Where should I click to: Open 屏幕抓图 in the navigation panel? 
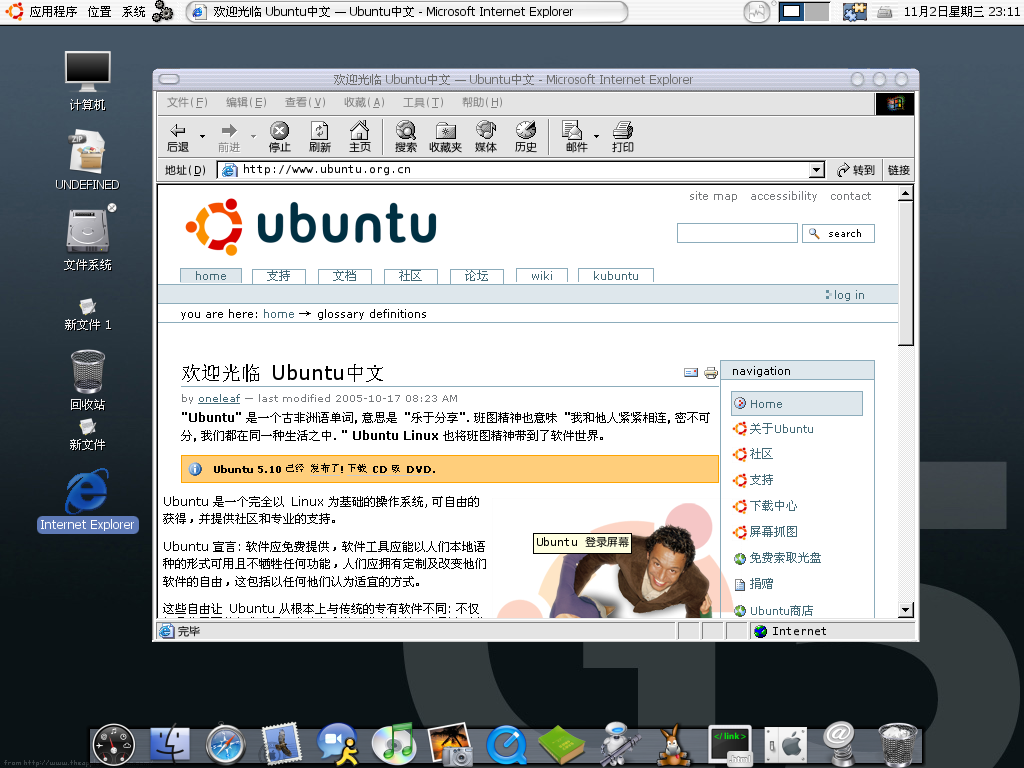pos(773,532)
